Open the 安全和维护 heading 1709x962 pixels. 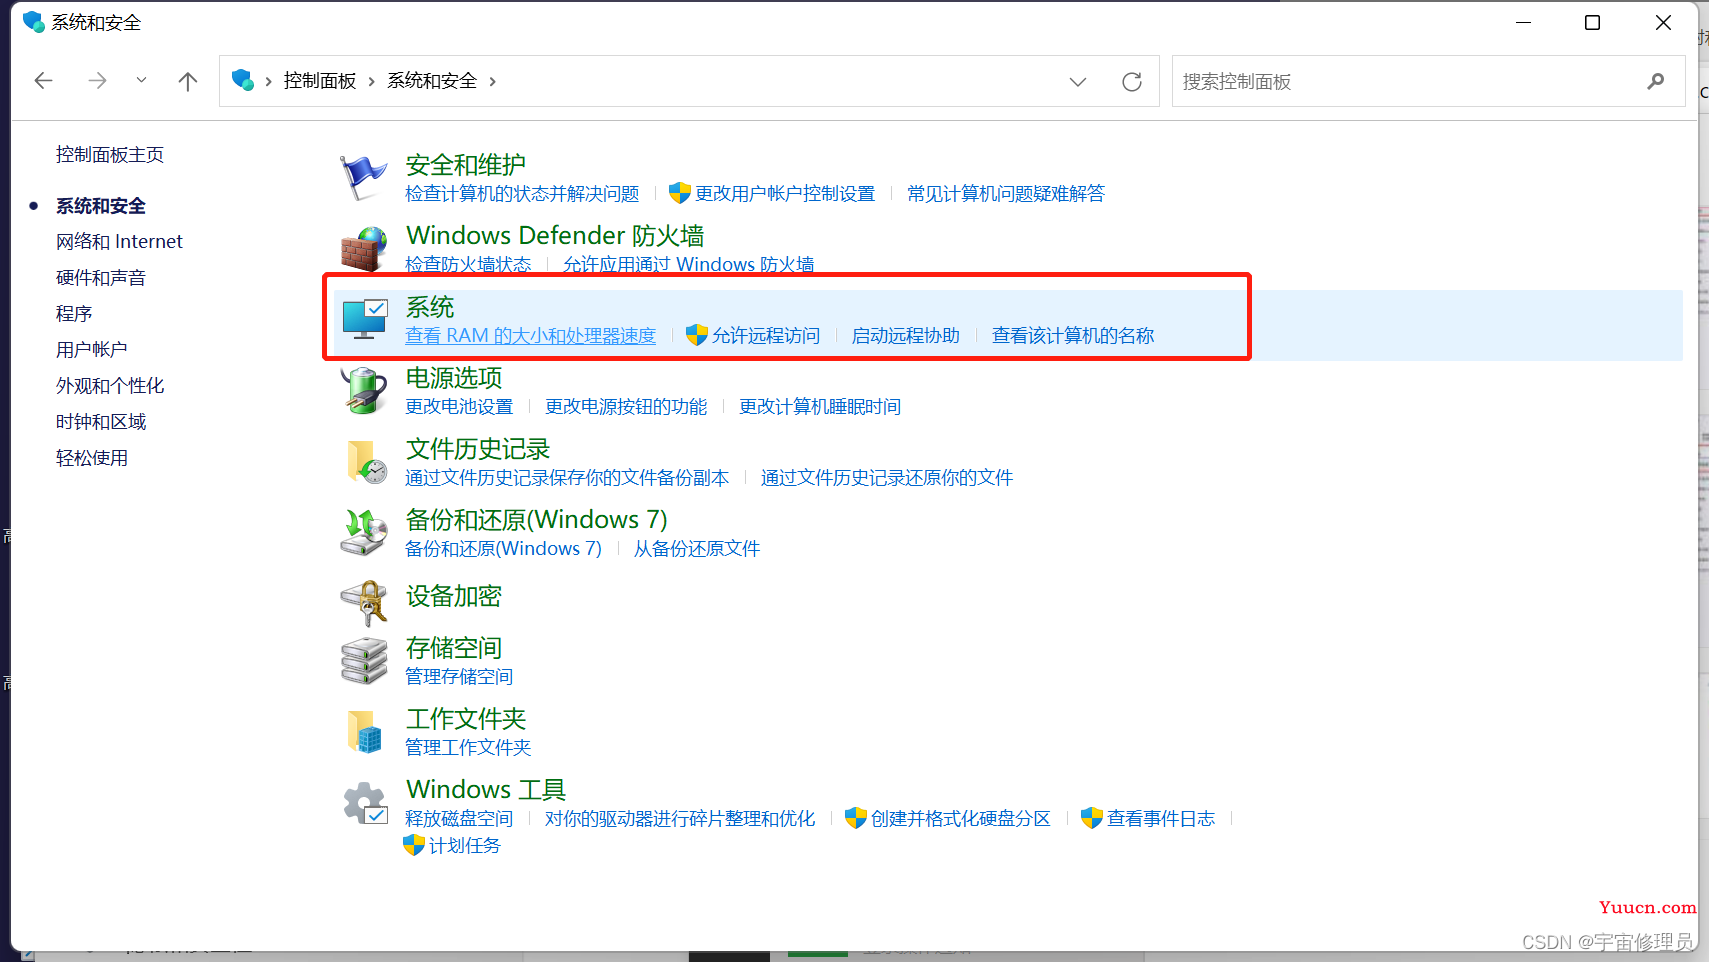[465, 164]
